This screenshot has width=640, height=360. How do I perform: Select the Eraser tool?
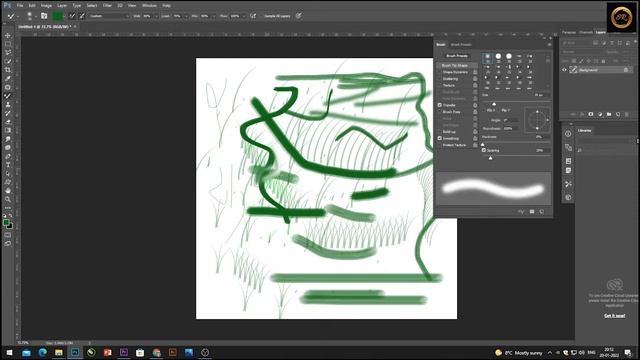[x=8, y=122]
